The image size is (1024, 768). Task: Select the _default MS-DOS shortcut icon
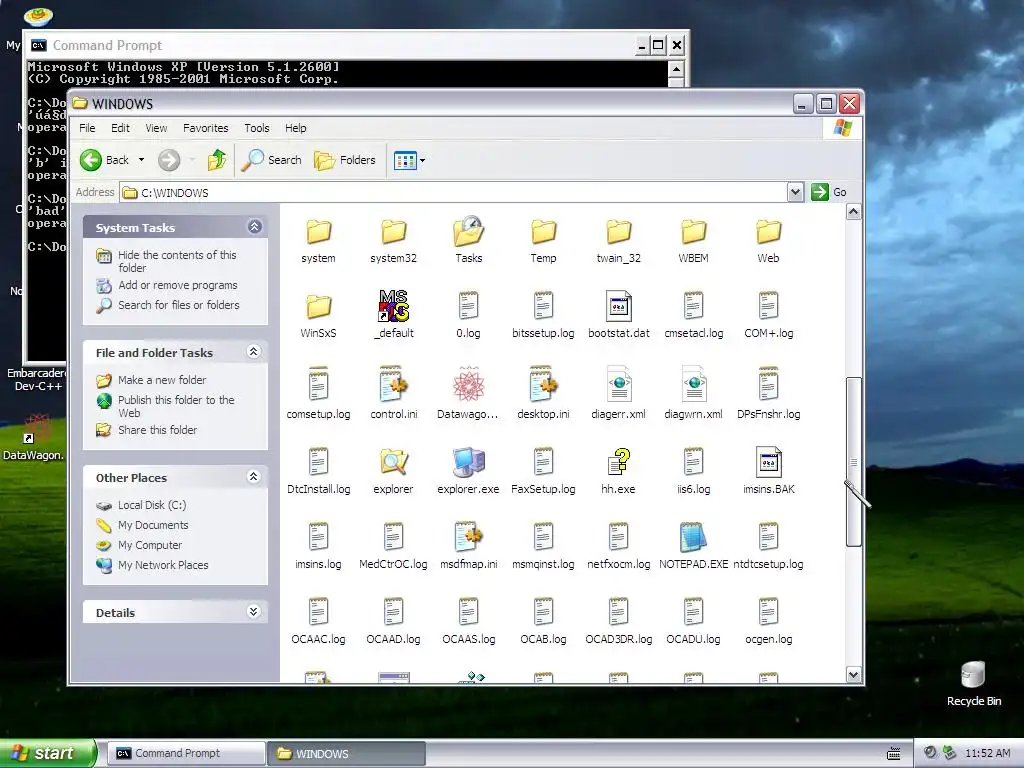click(394, 306)
